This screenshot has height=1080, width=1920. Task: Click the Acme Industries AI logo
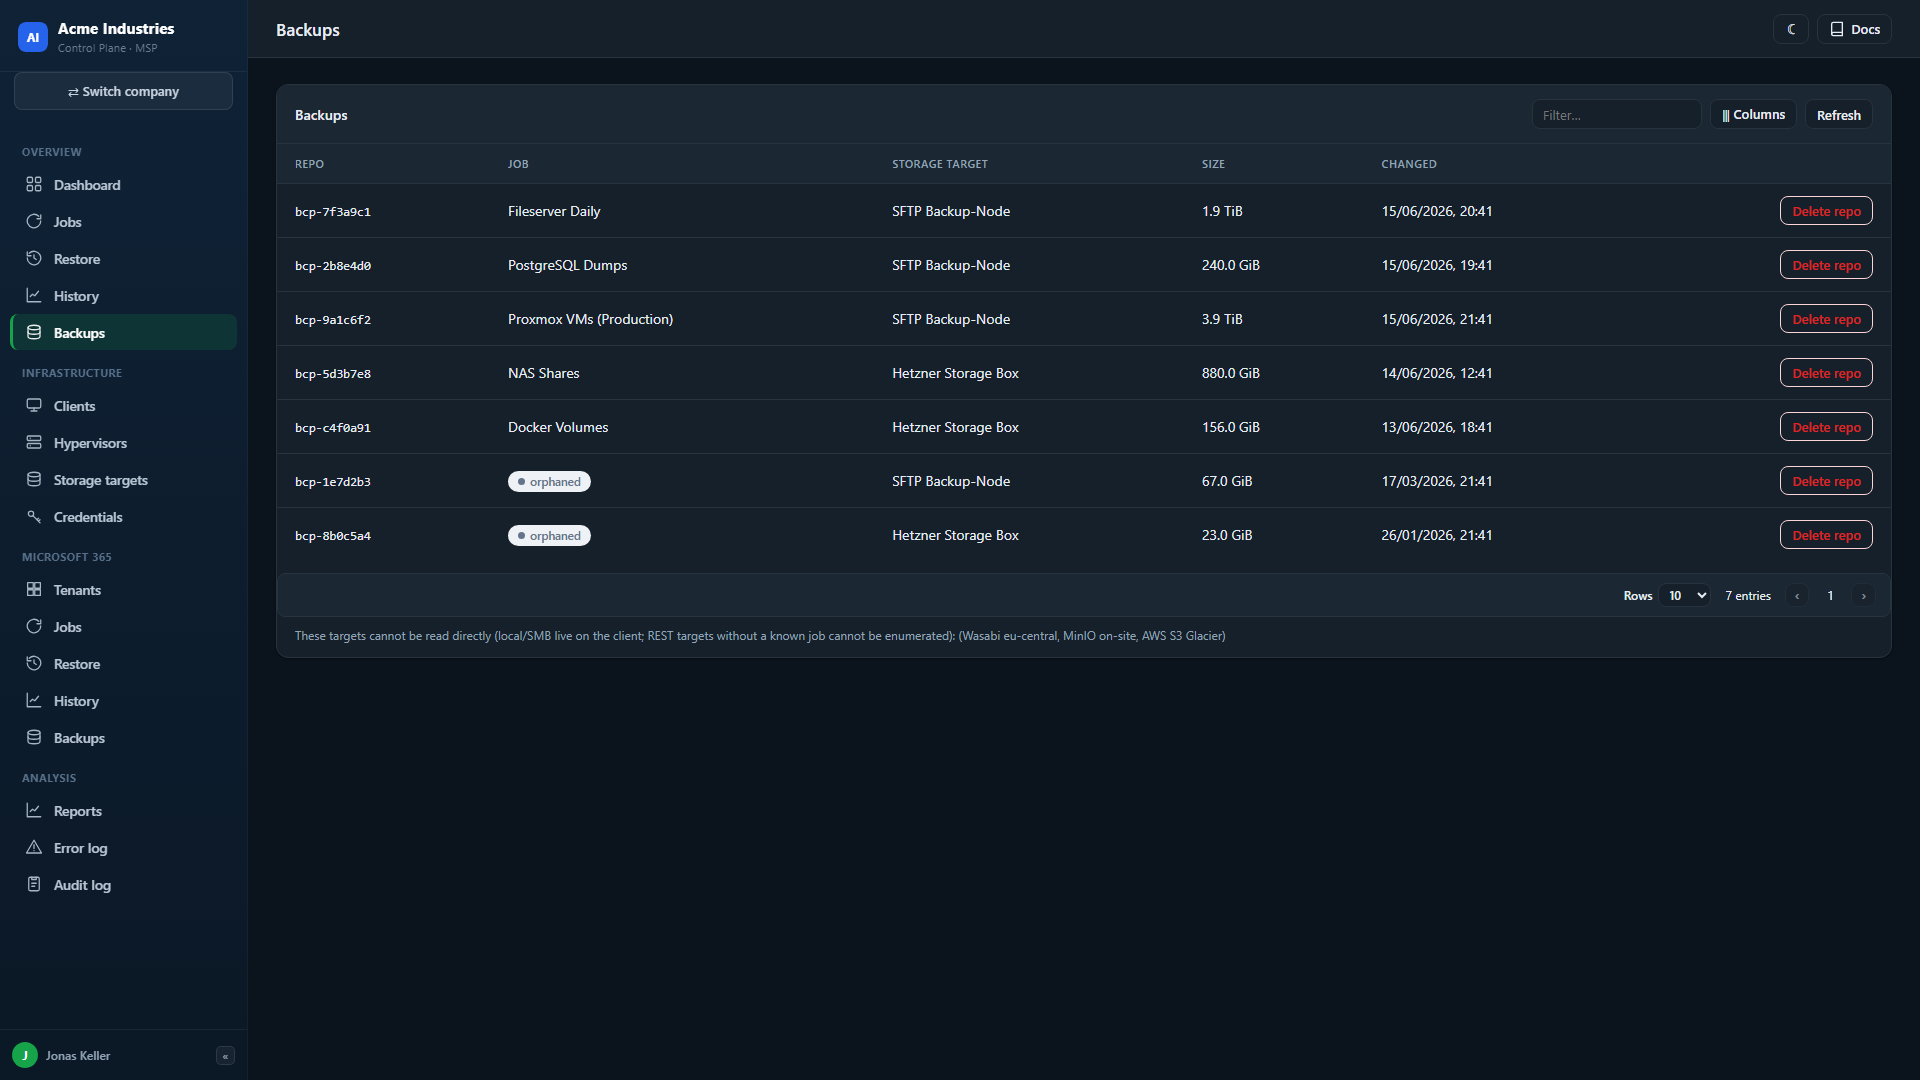click(33, 37)
